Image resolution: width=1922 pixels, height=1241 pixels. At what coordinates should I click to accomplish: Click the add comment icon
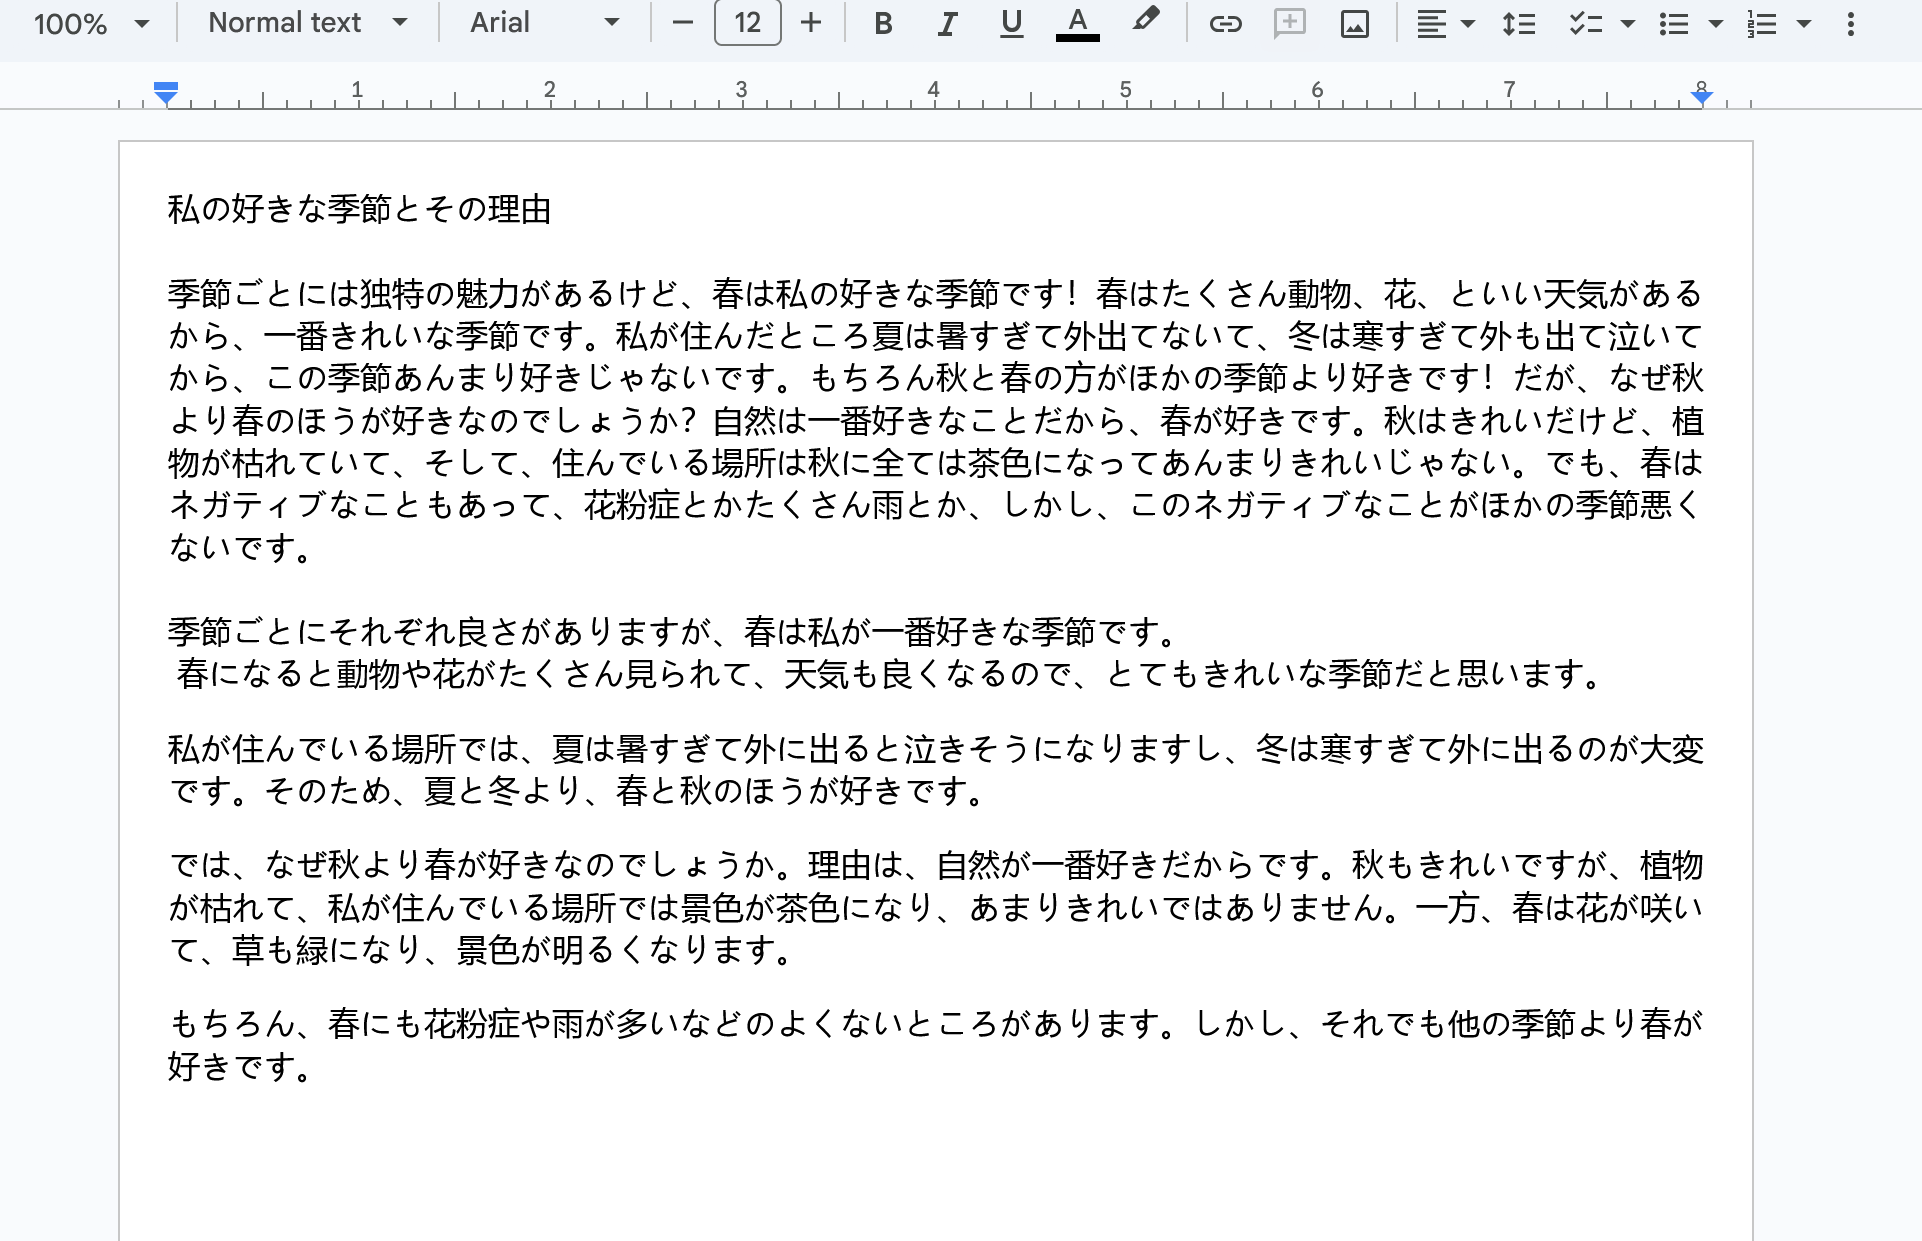1290,23
